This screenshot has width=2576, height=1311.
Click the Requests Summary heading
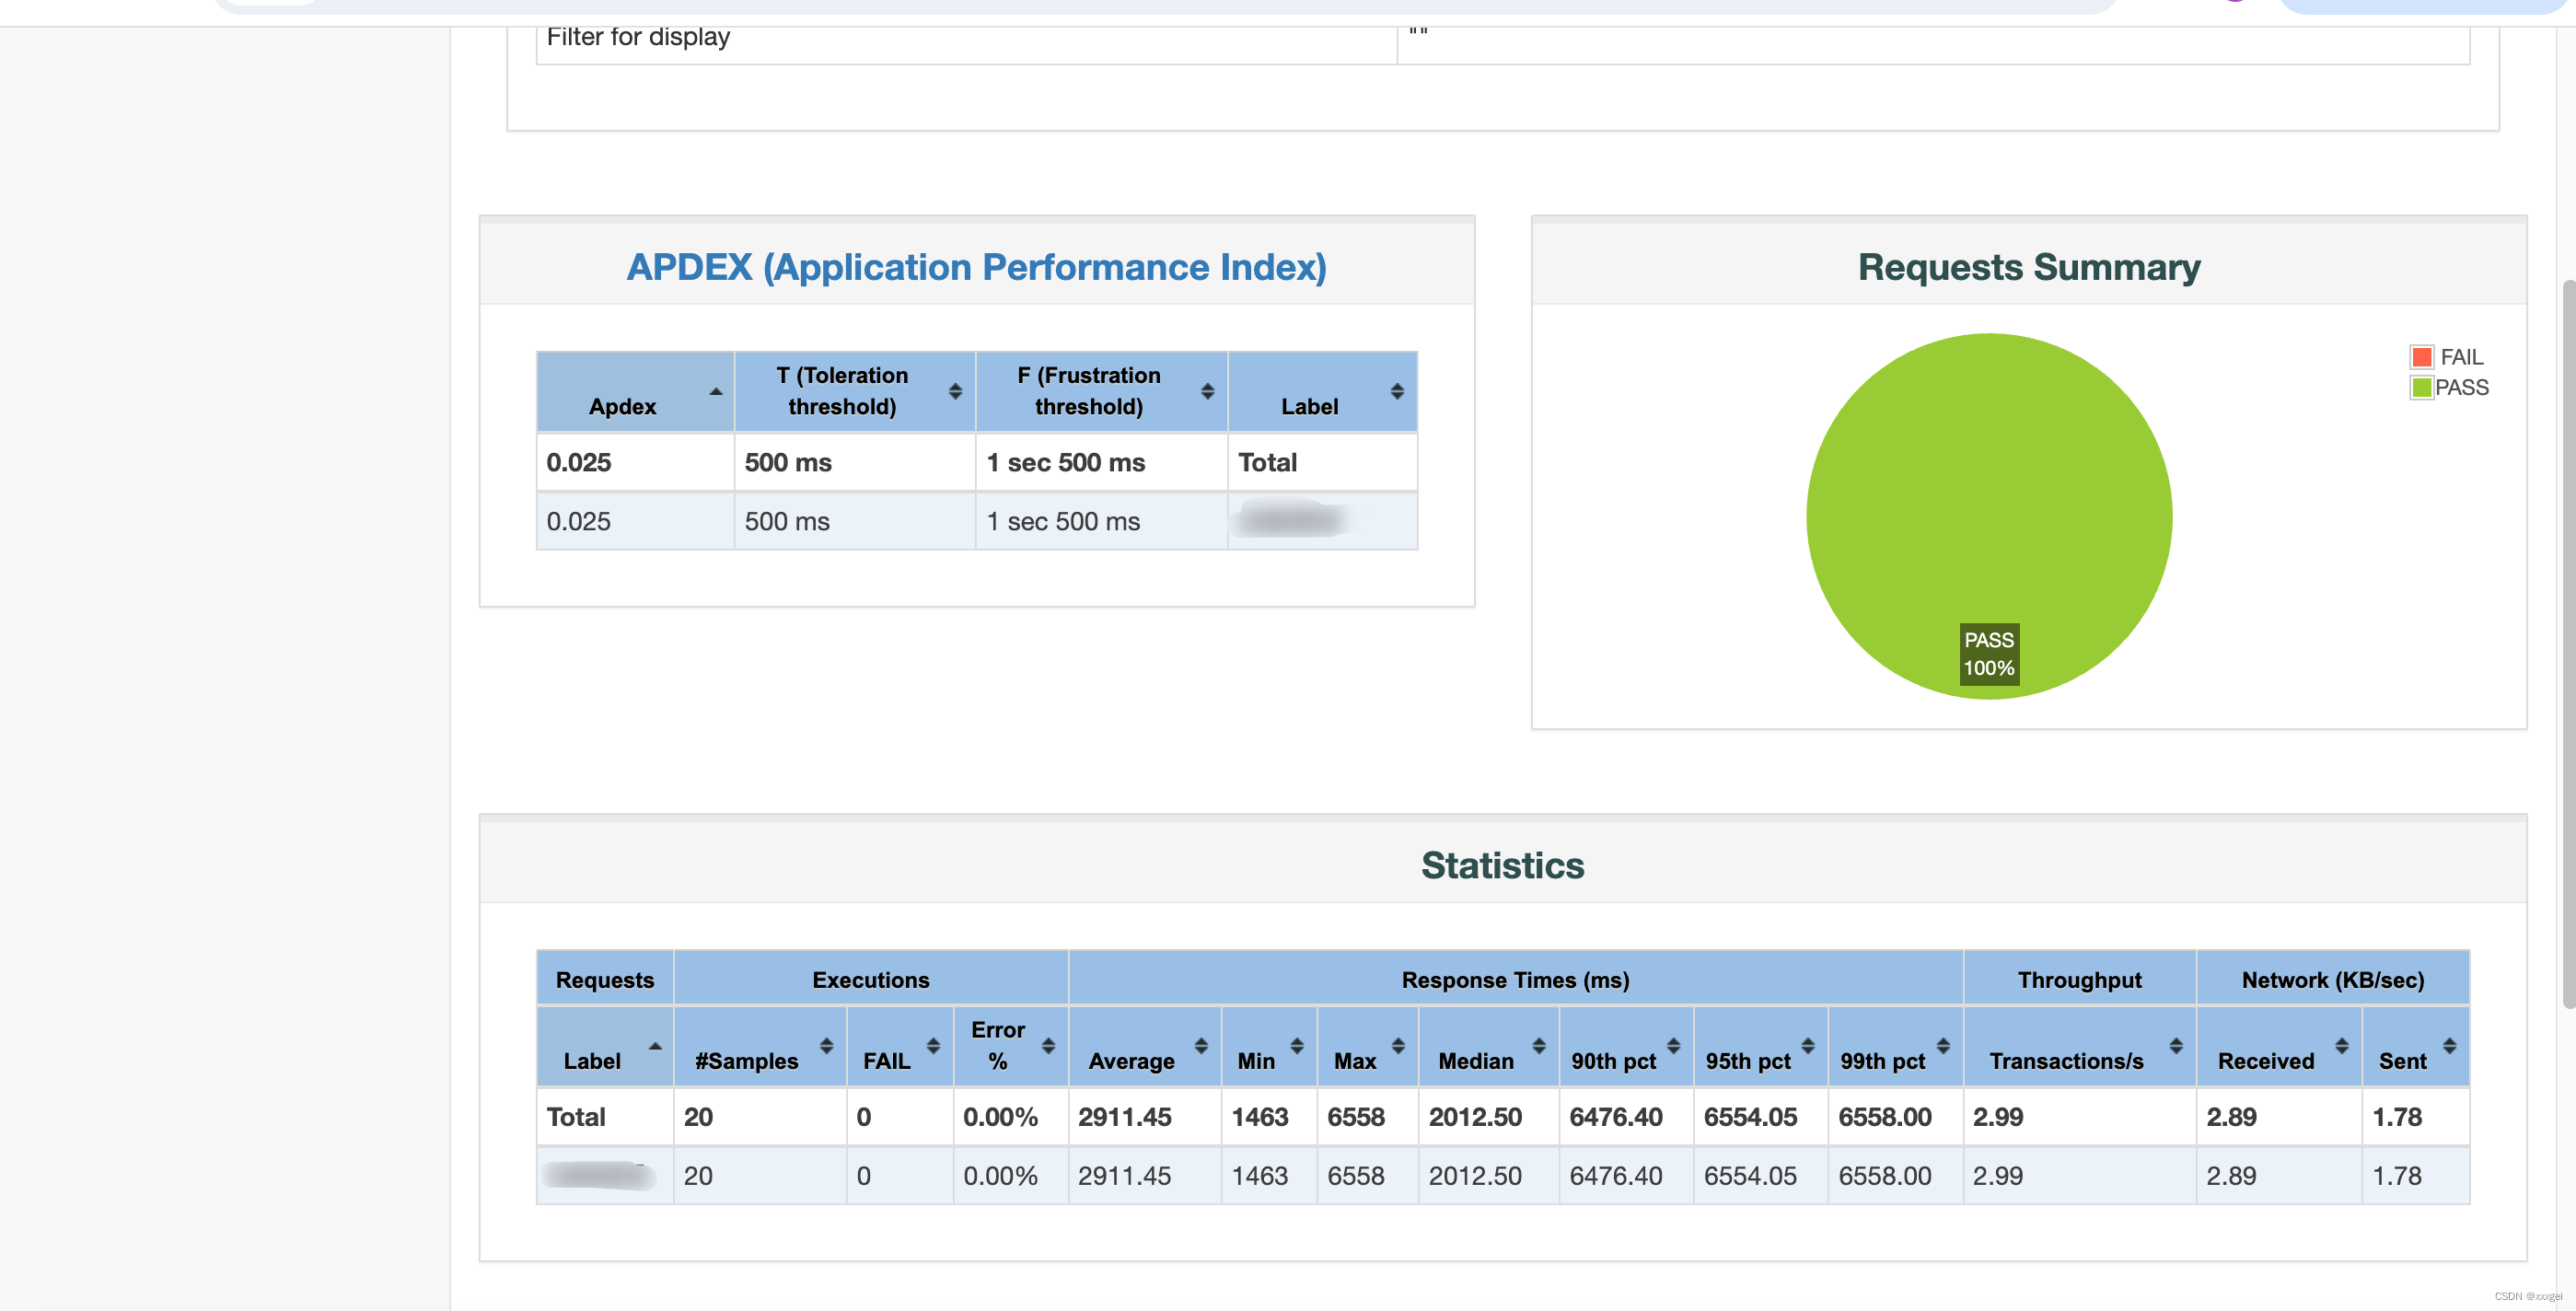pos(2029,267)
